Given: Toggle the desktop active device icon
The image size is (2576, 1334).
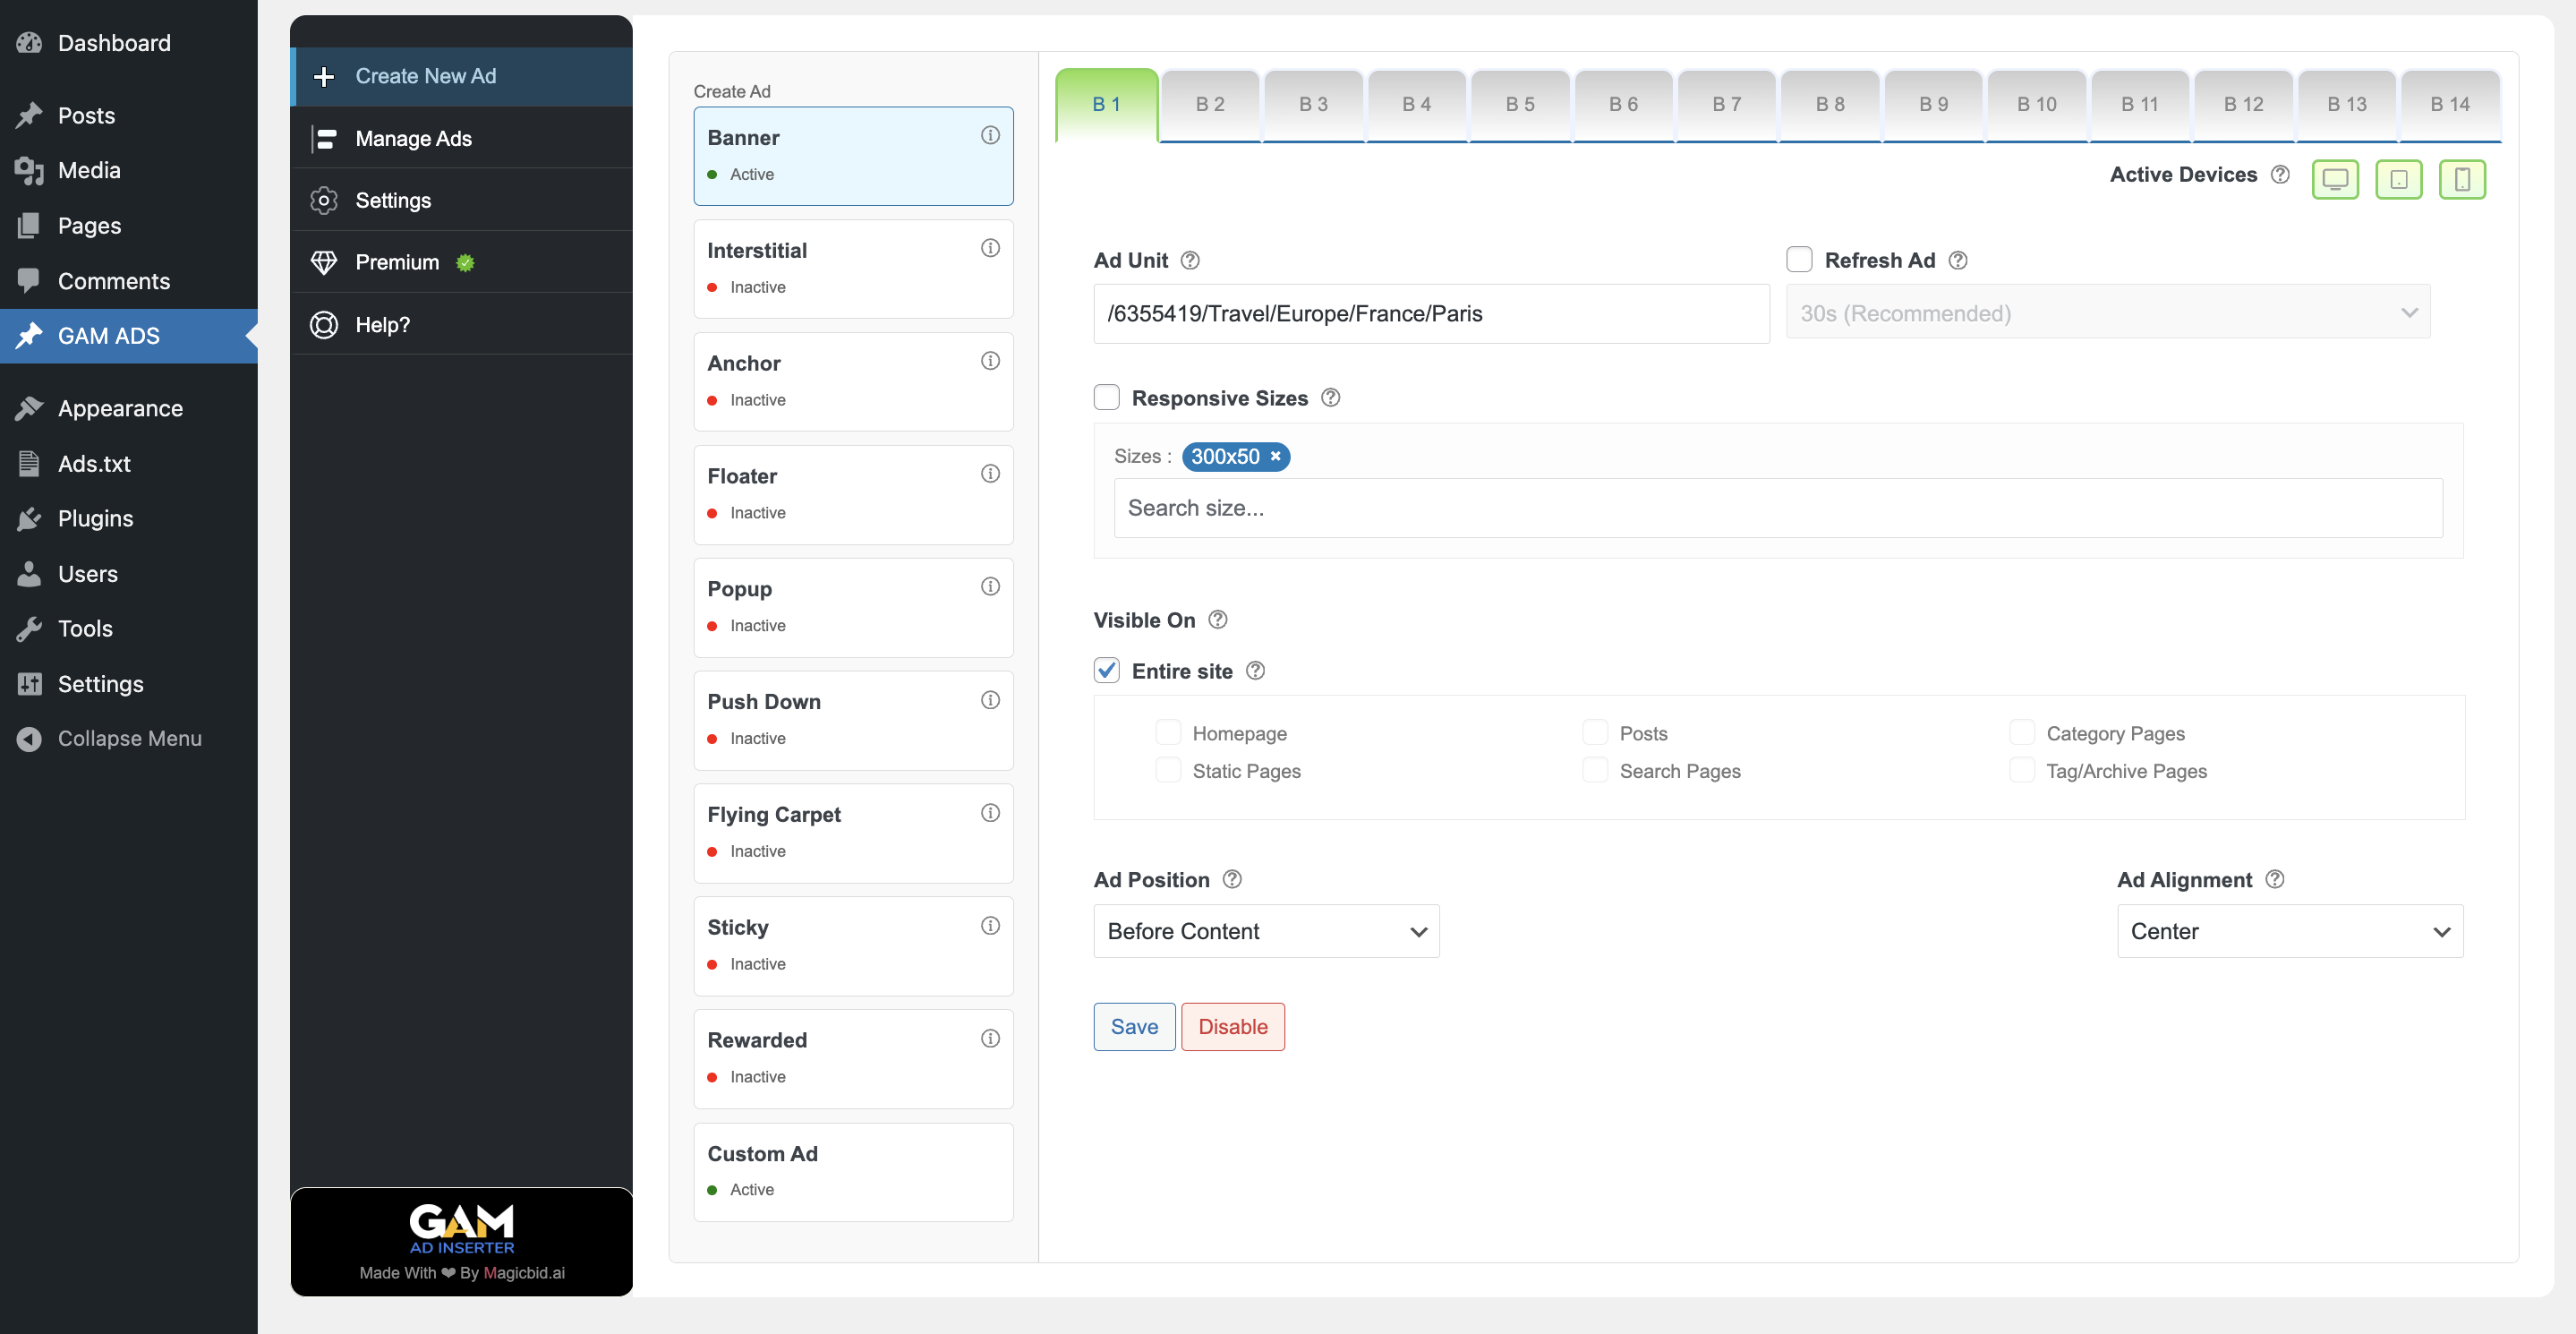Looking at the screenshot, I should click(2334, 180).
